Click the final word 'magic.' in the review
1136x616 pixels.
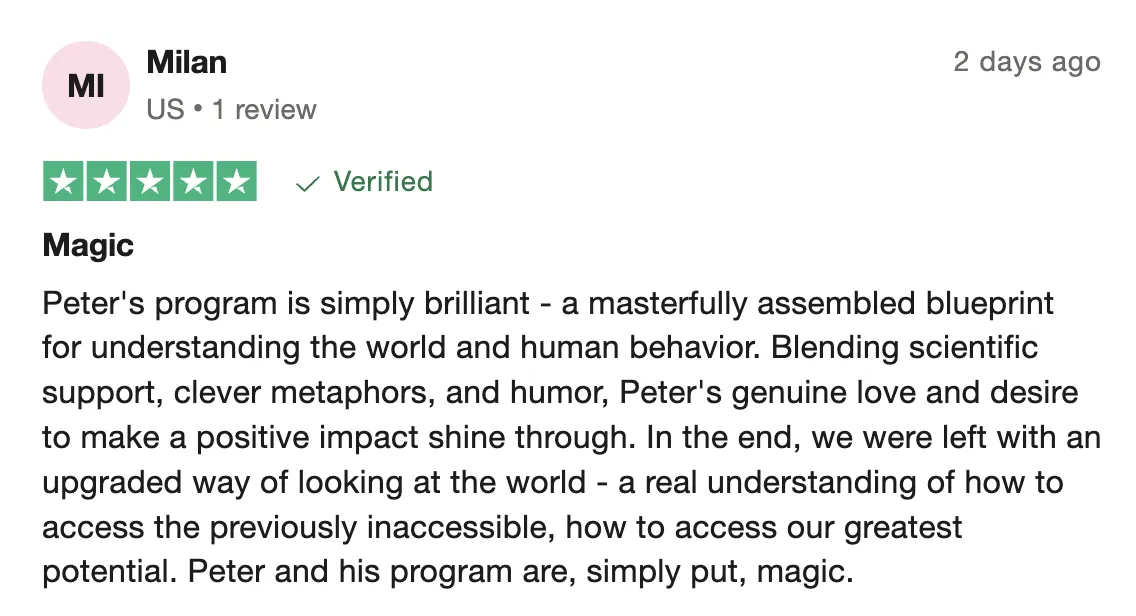coord(805,573)
